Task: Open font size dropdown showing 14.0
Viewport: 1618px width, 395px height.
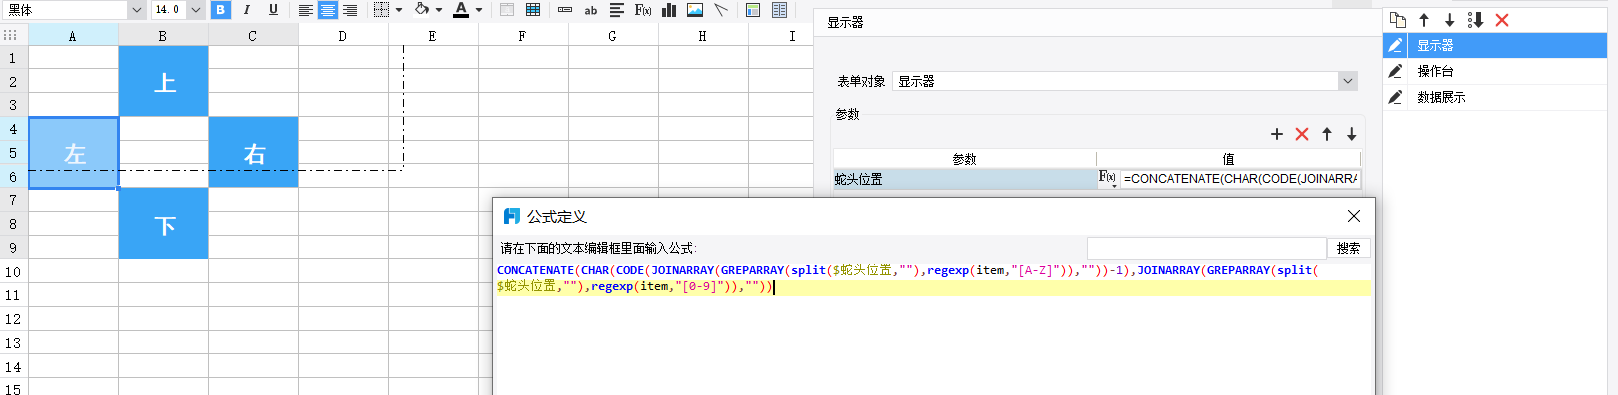Action: pos(196,10)
